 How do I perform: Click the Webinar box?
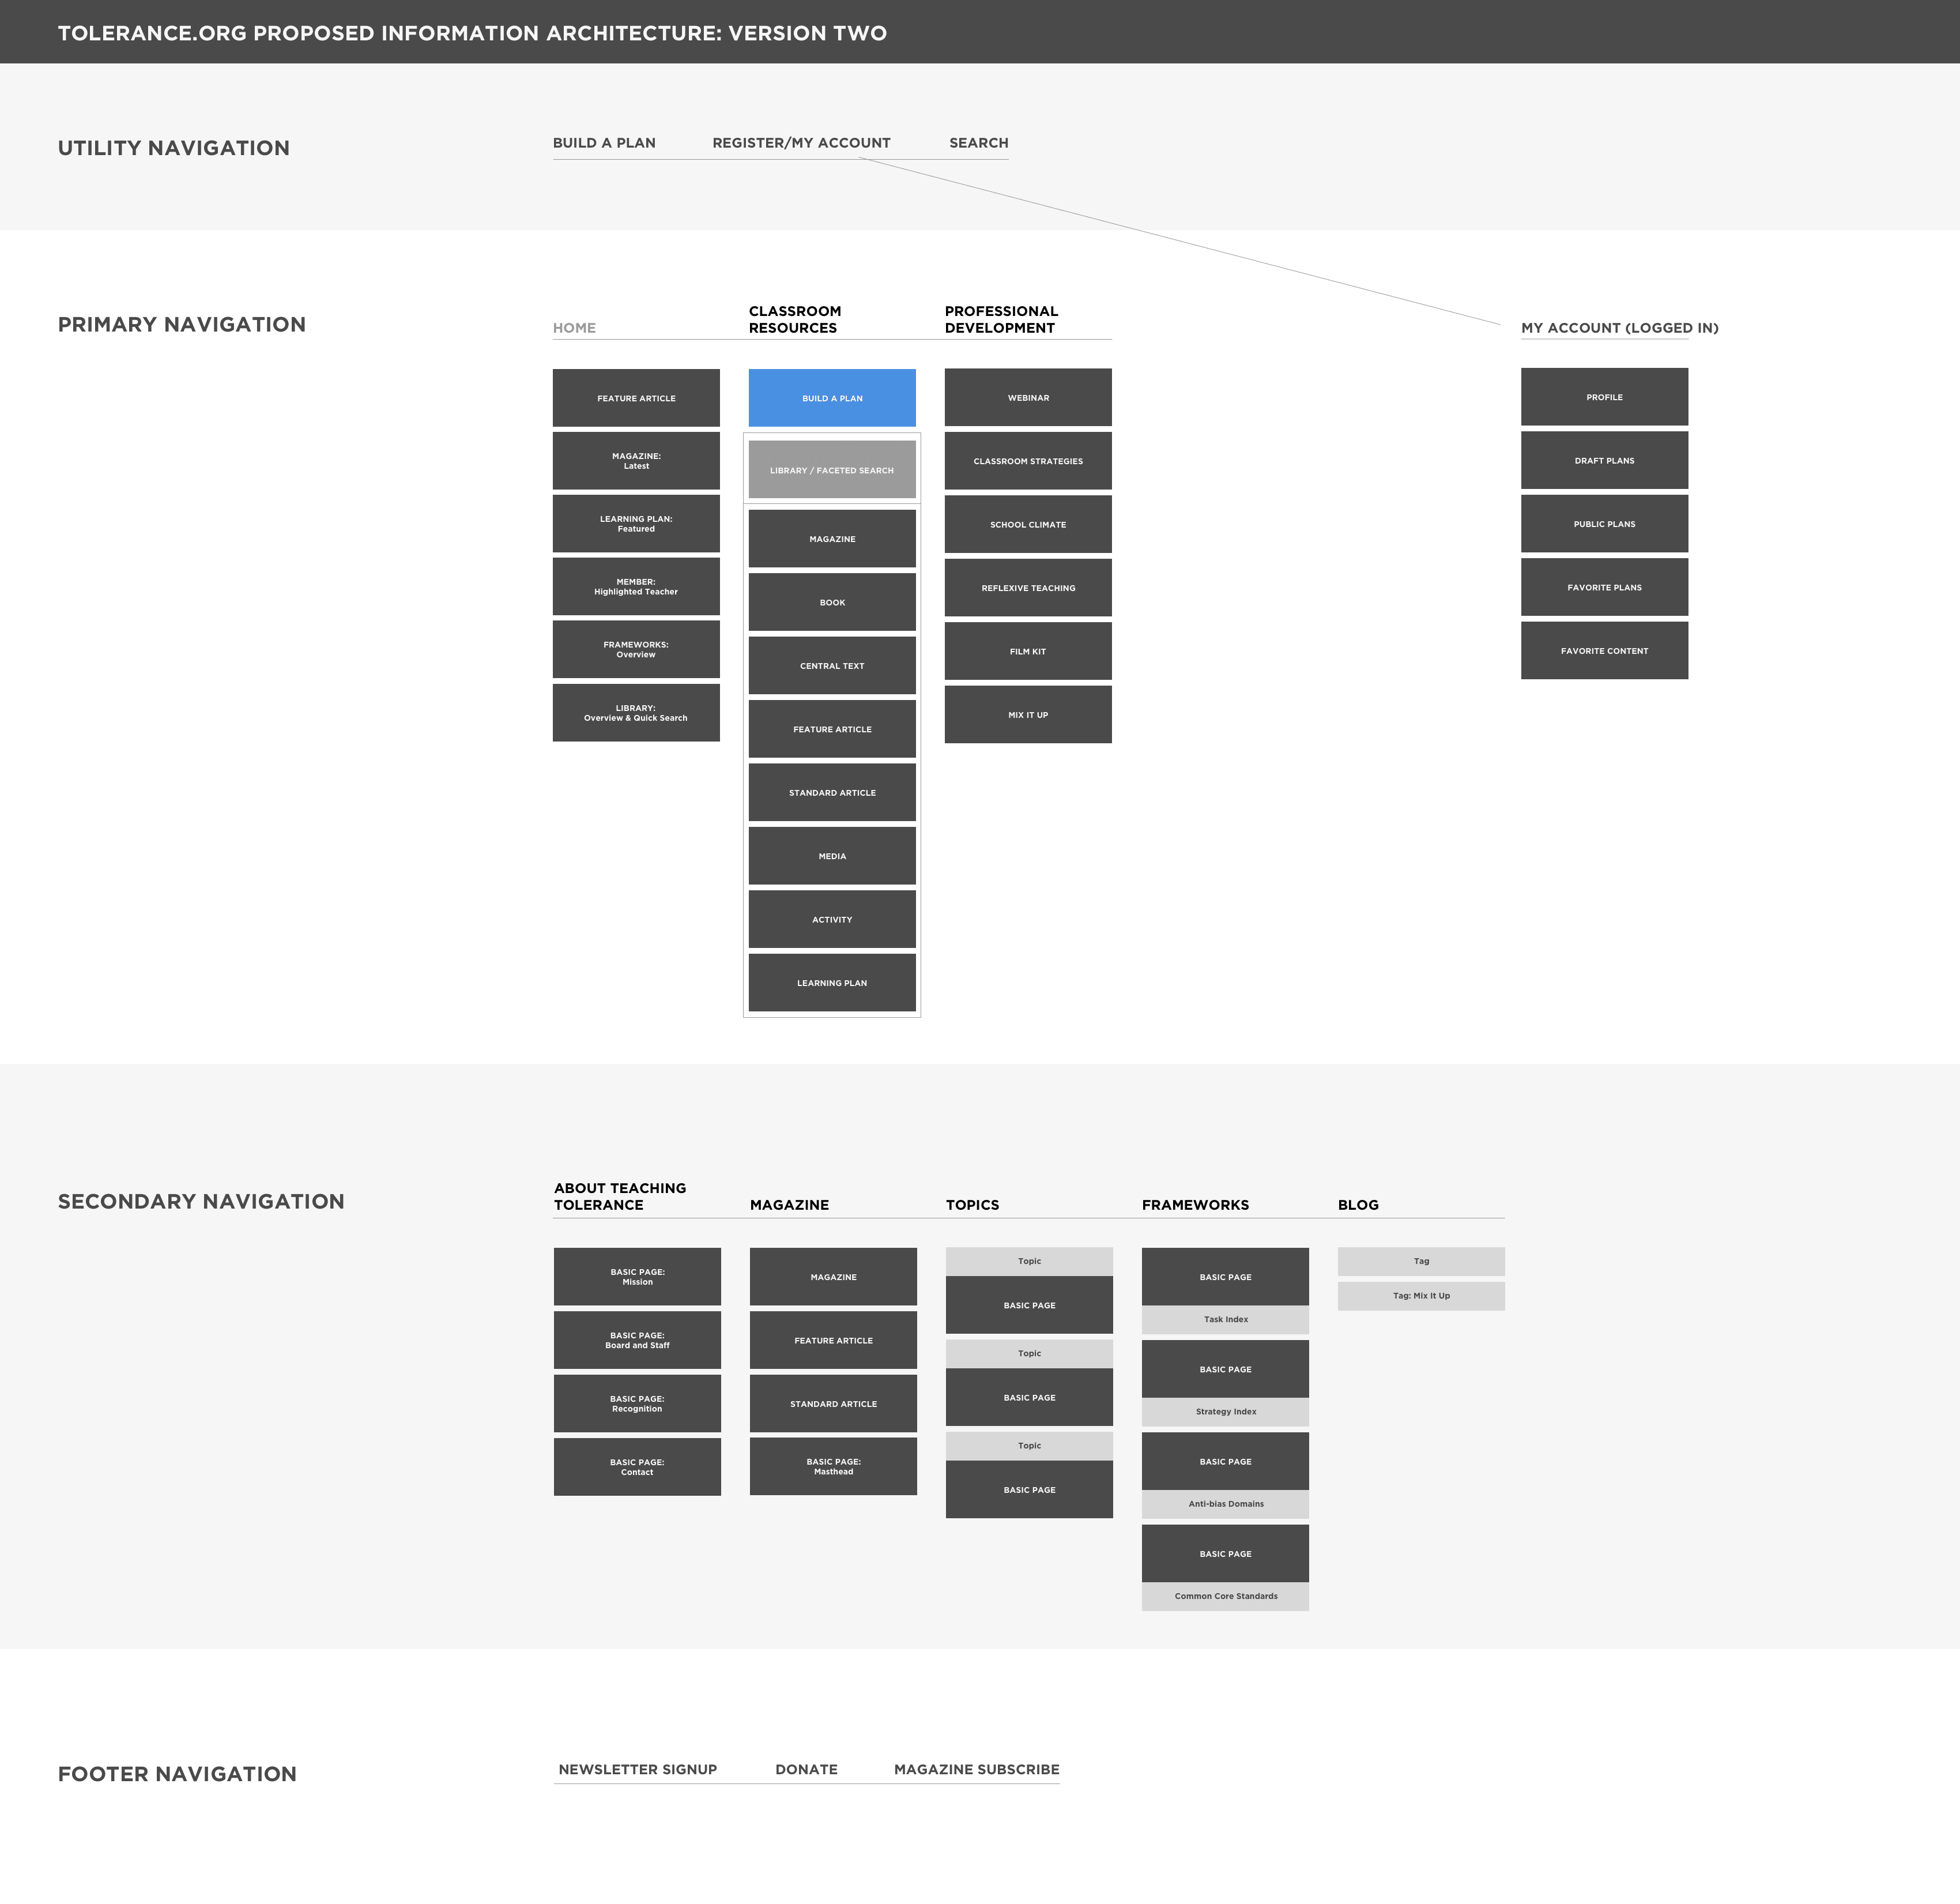[1028, 397]
